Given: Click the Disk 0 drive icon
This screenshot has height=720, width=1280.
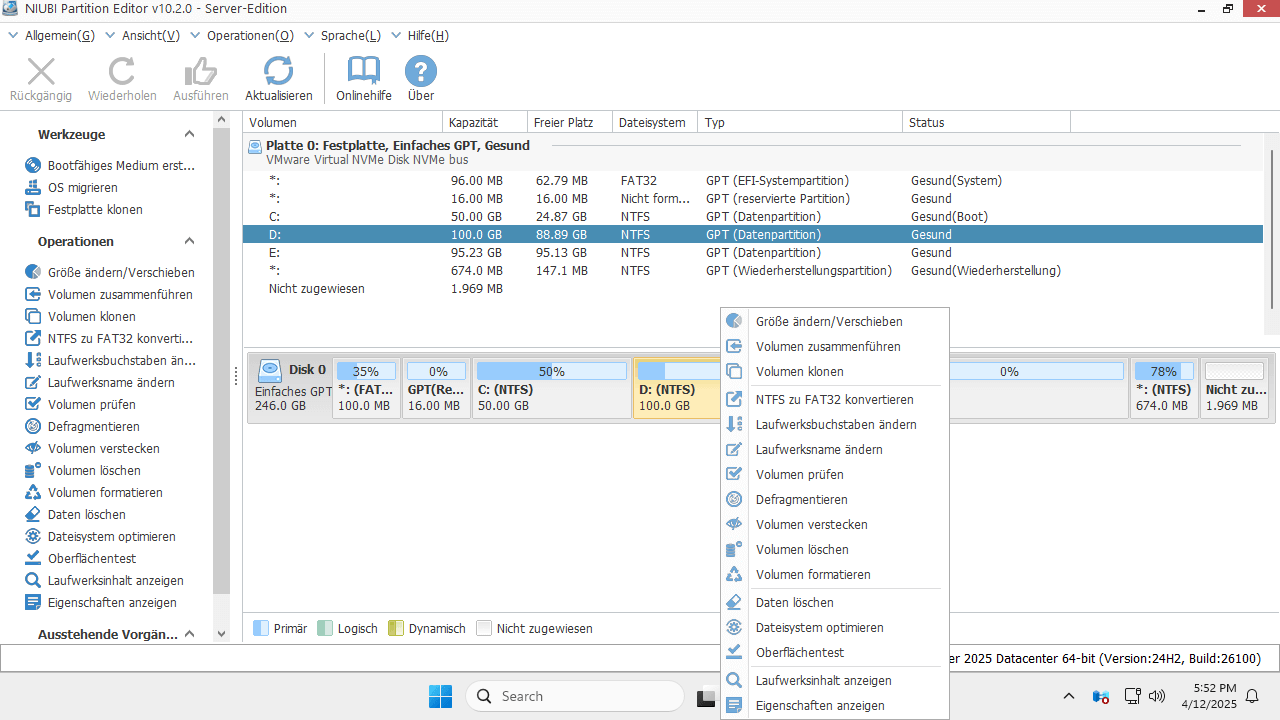Looking at the screenshot, I should click(x=270, y=371).
